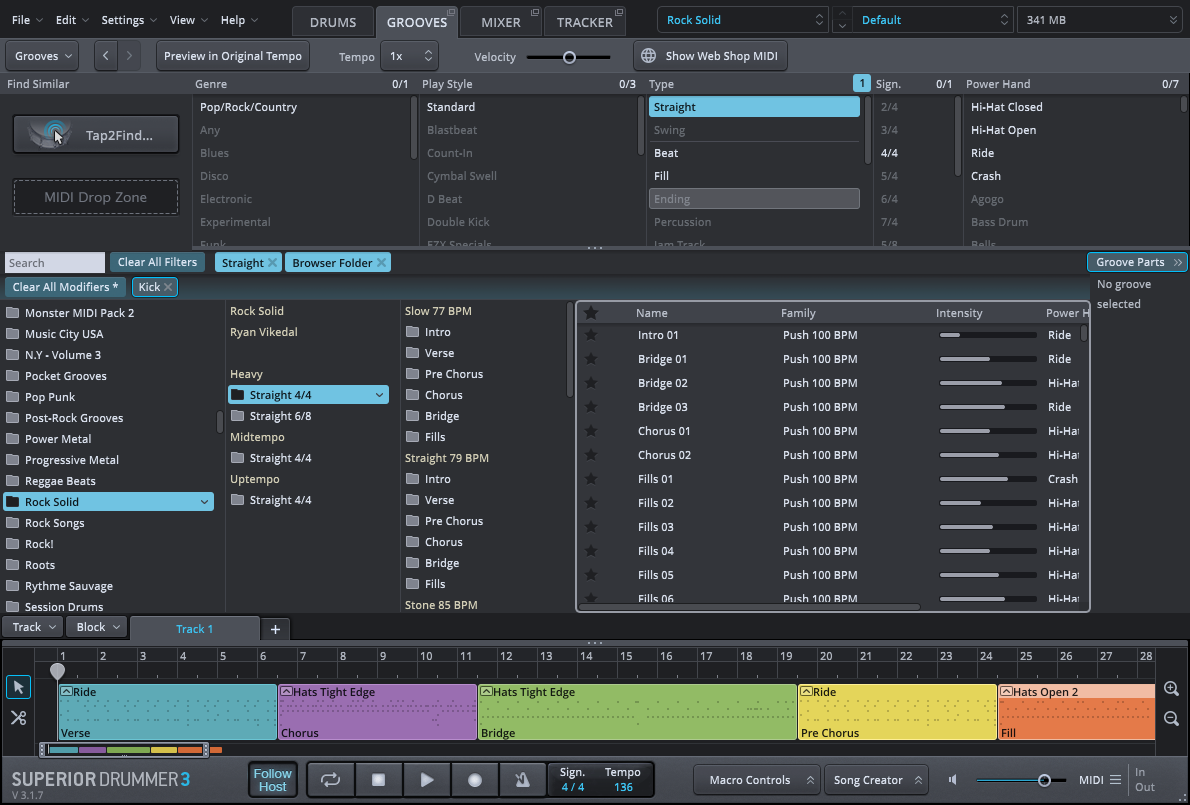Zoom in on the song track

[x=1171, y=689]
